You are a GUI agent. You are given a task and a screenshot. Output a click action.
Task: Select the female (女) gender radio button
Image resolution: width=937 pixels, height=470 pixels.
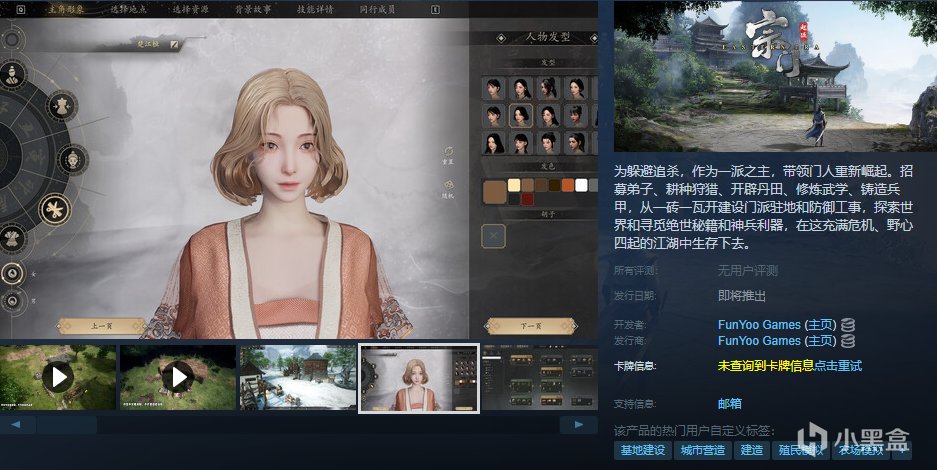(x=12, y=274)
